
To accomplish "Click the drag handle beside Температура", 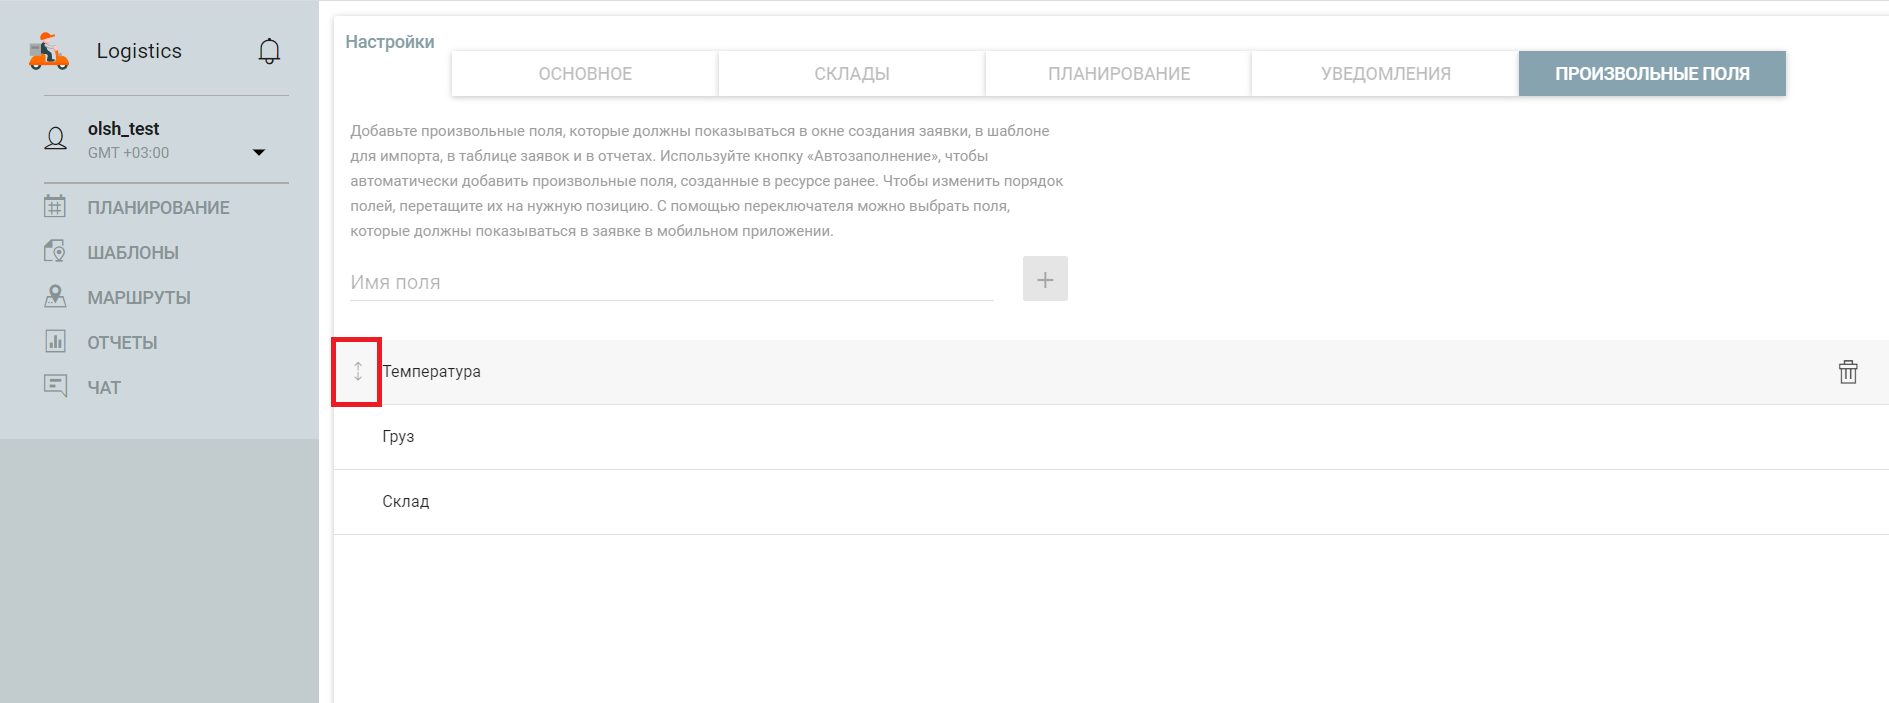I will (358, 371).
